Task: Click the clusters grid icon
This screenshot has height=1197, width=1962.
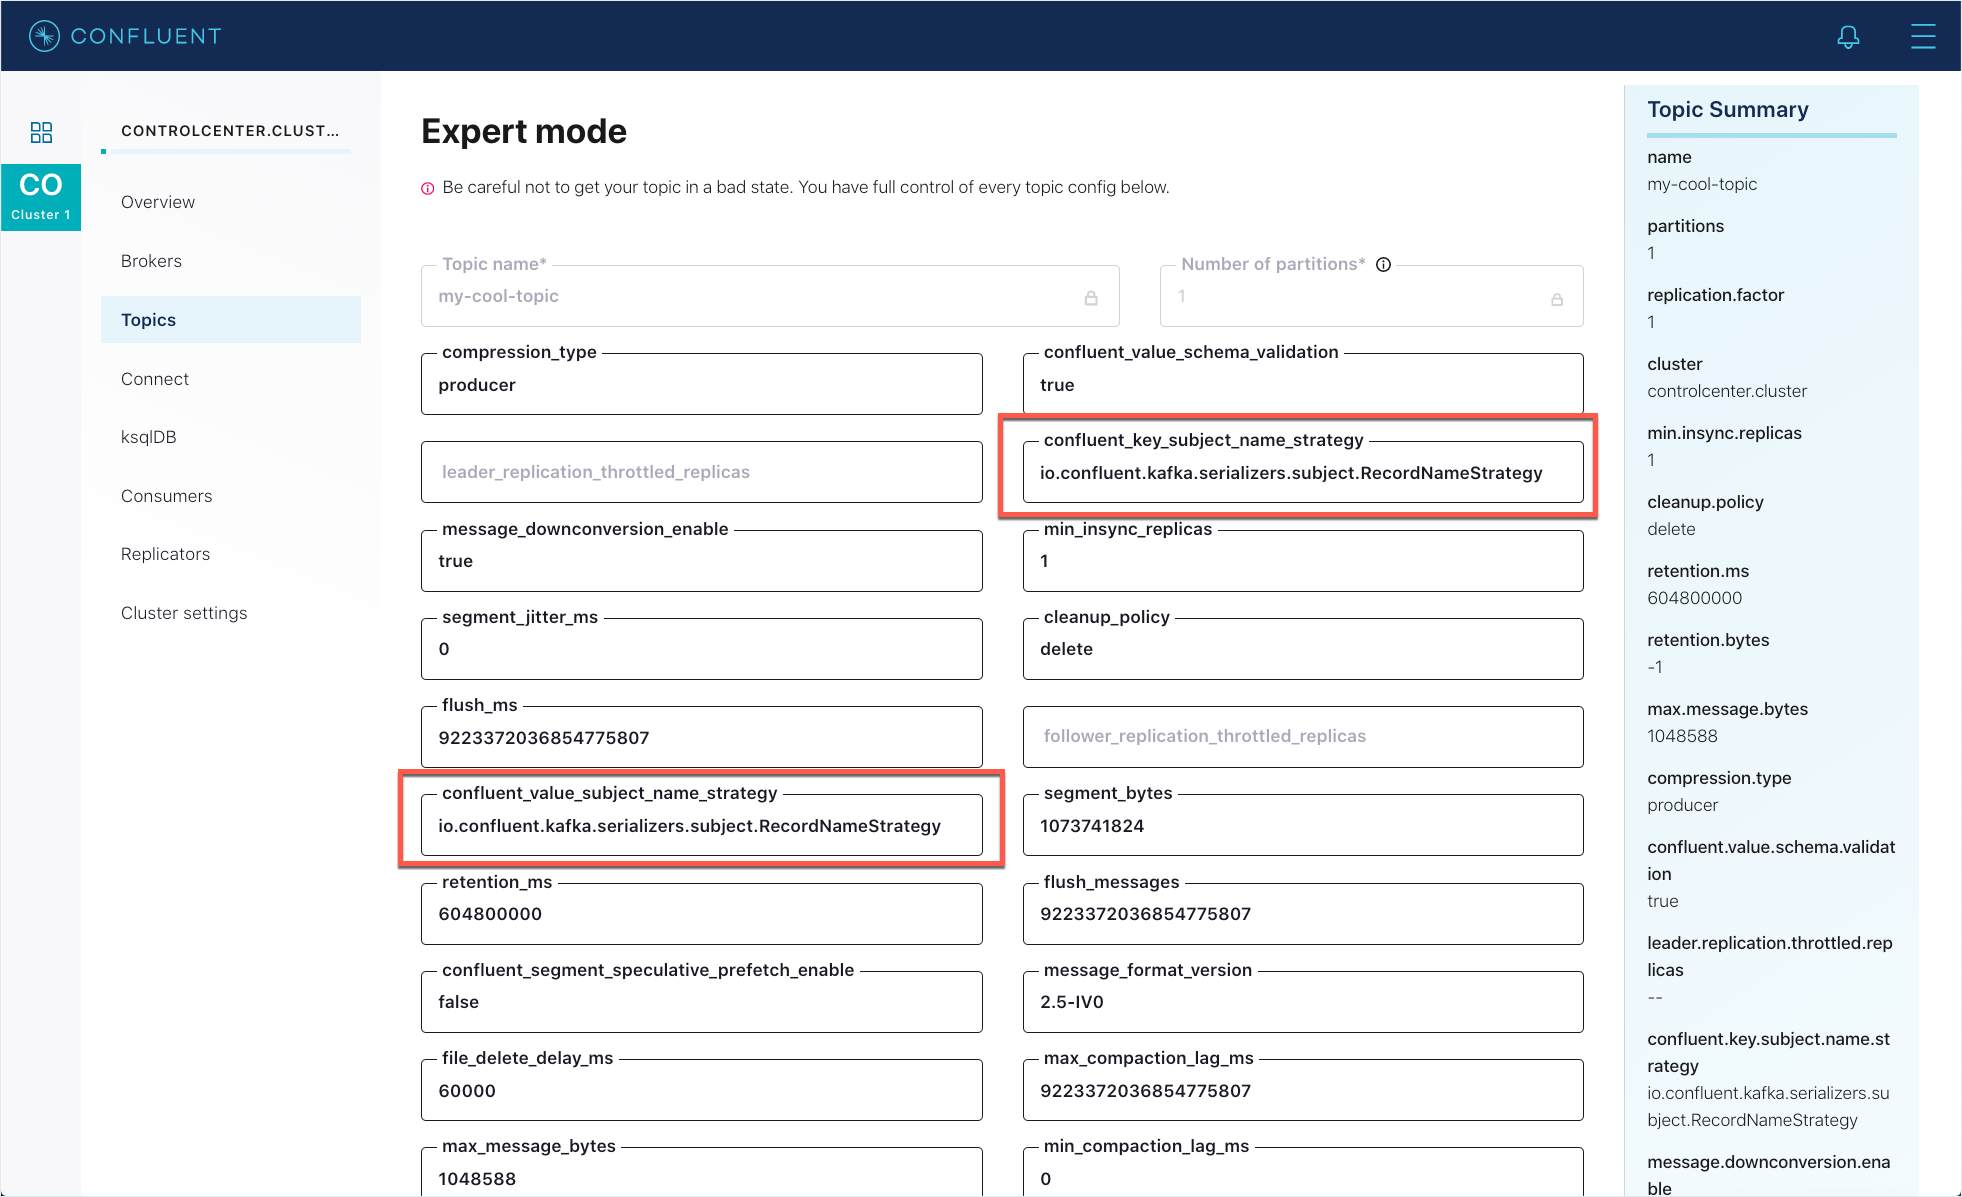Action: pyautogui.click(x=41, y=132)
